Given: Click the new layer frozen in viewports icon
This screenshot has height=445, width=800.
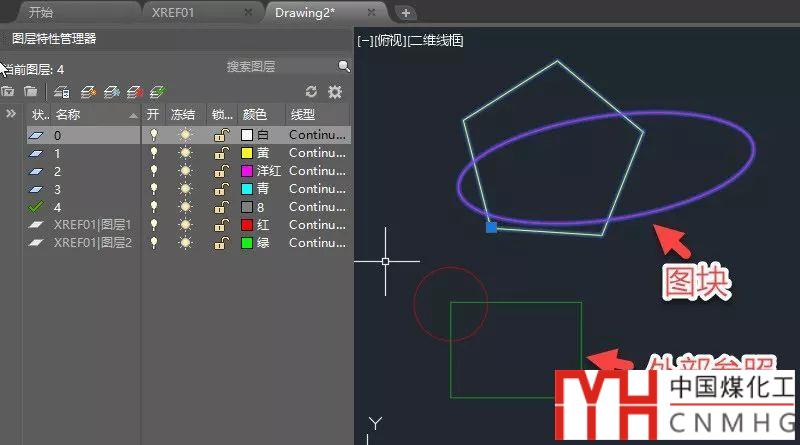Looking at the screenshot, I should pyautogui.click(x=111, y=92).
